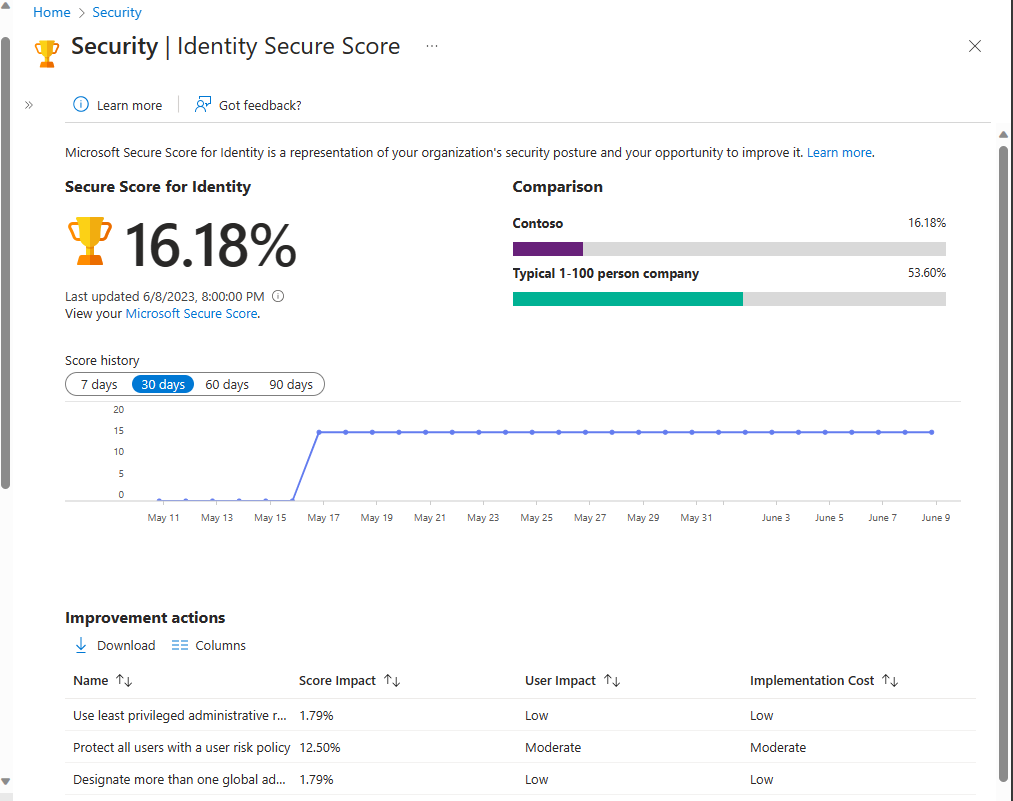
Task: Click the Got feedback icon
Action: click(202, 104)
